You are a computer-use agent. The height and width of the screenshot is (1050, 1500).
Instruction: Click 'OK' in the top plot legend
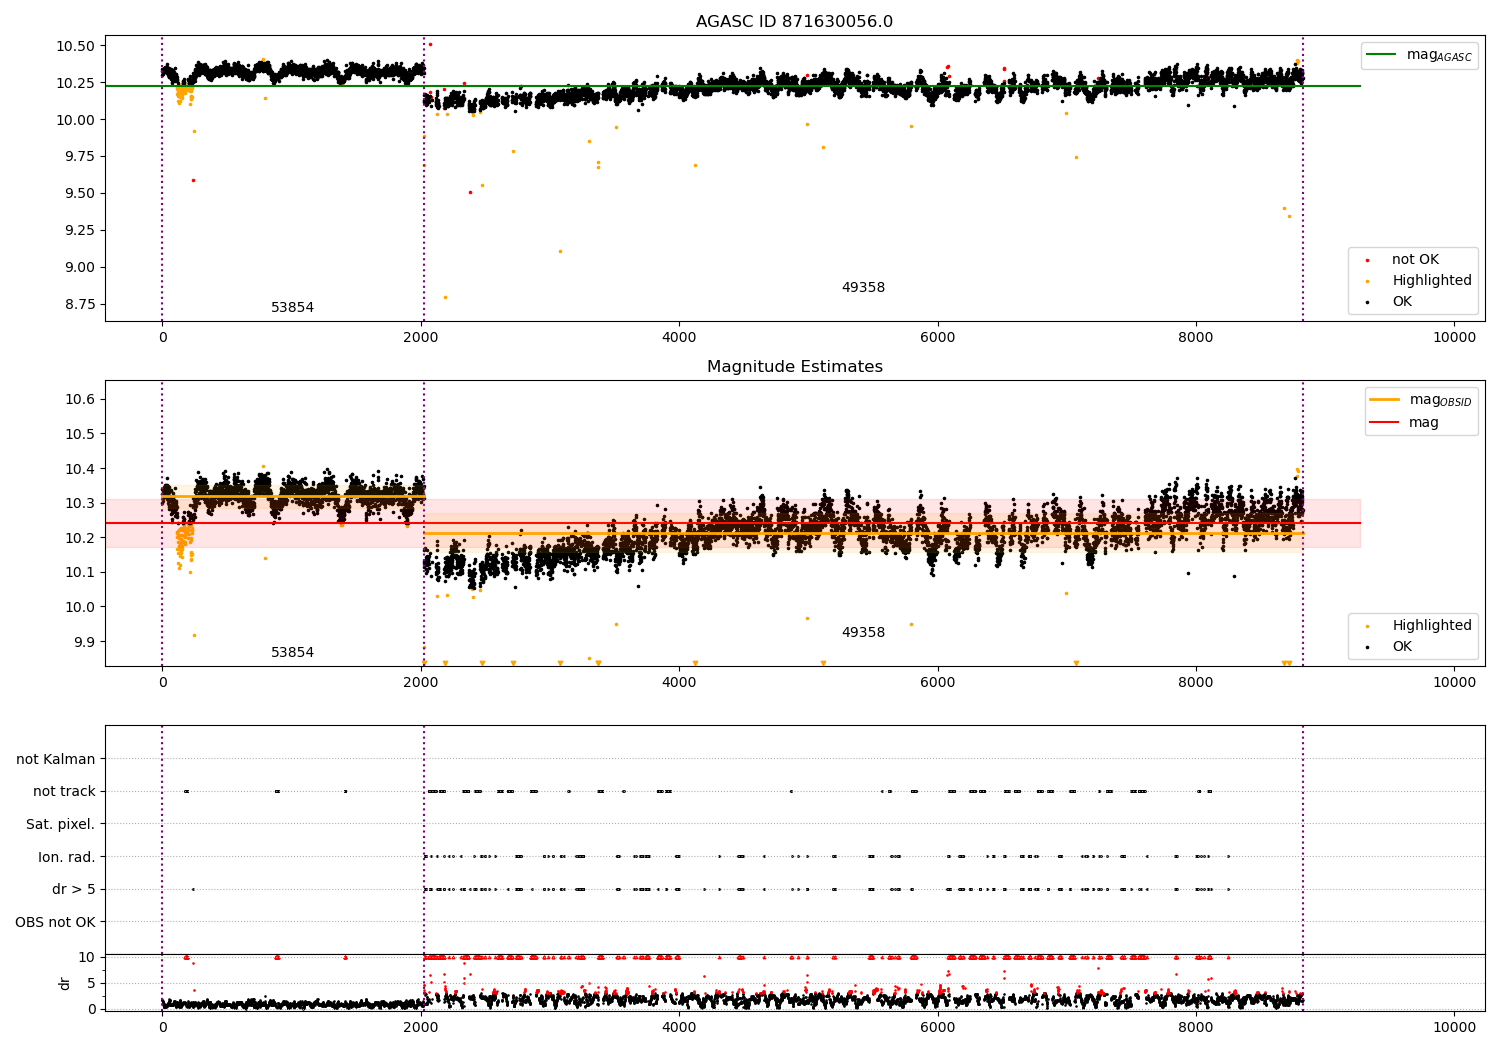[x=1402, y=302]
